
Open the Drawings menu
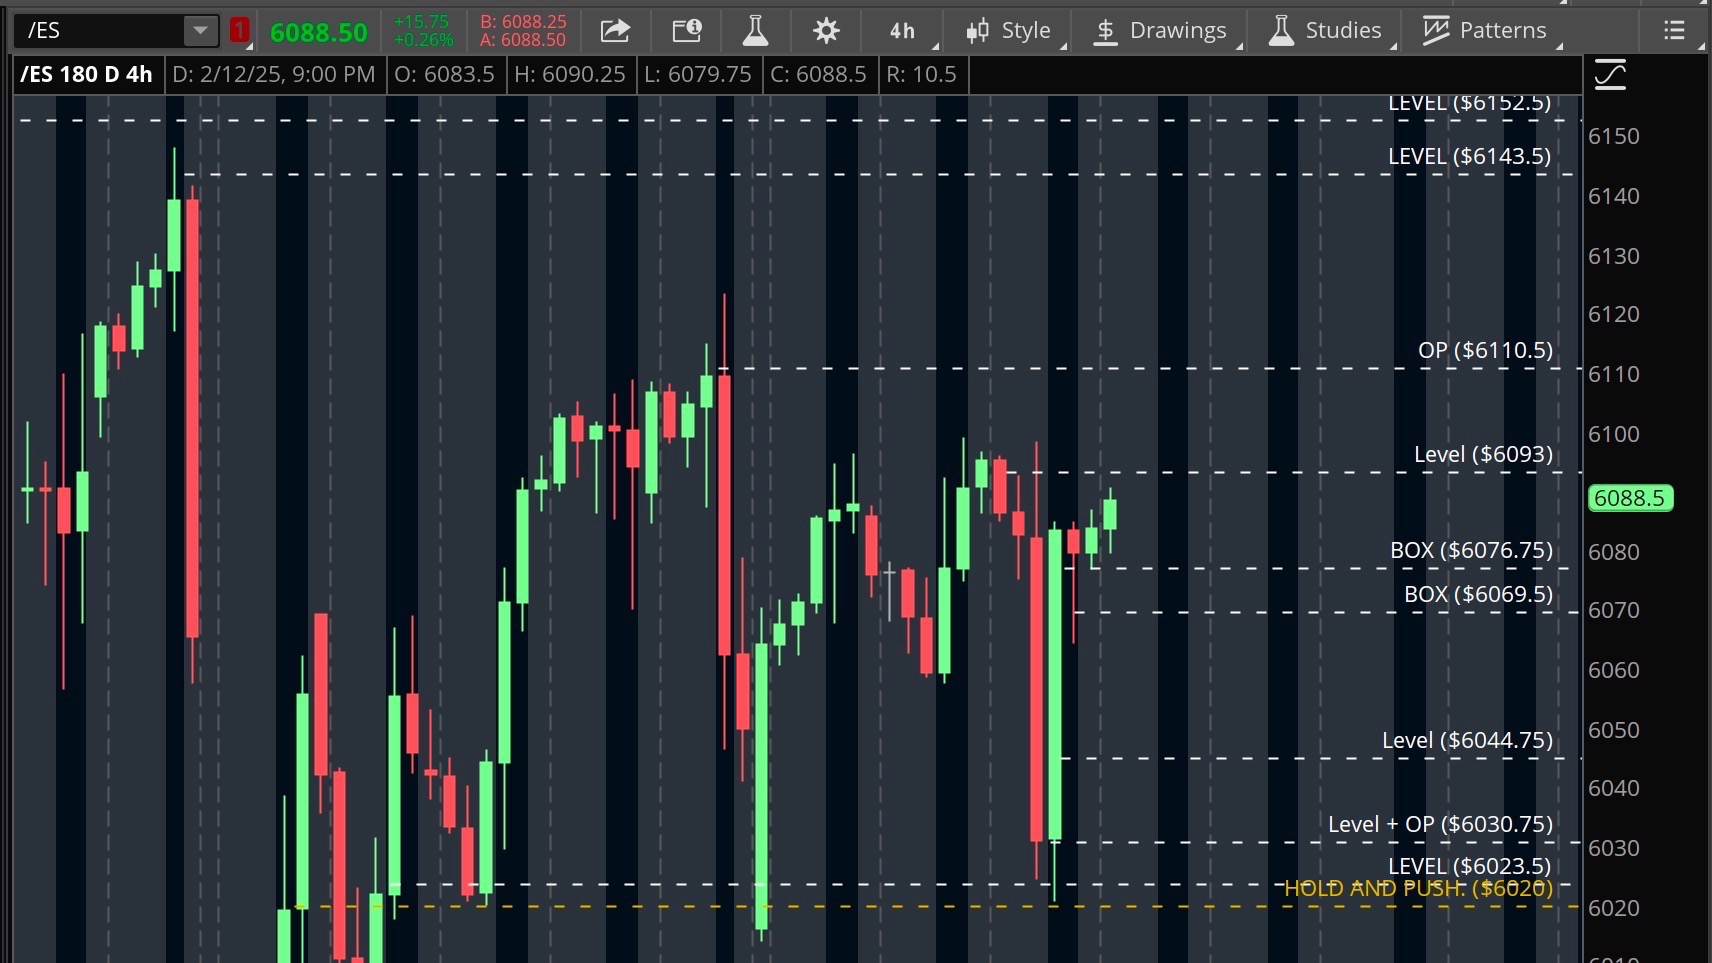click(x=1160, y=31)
